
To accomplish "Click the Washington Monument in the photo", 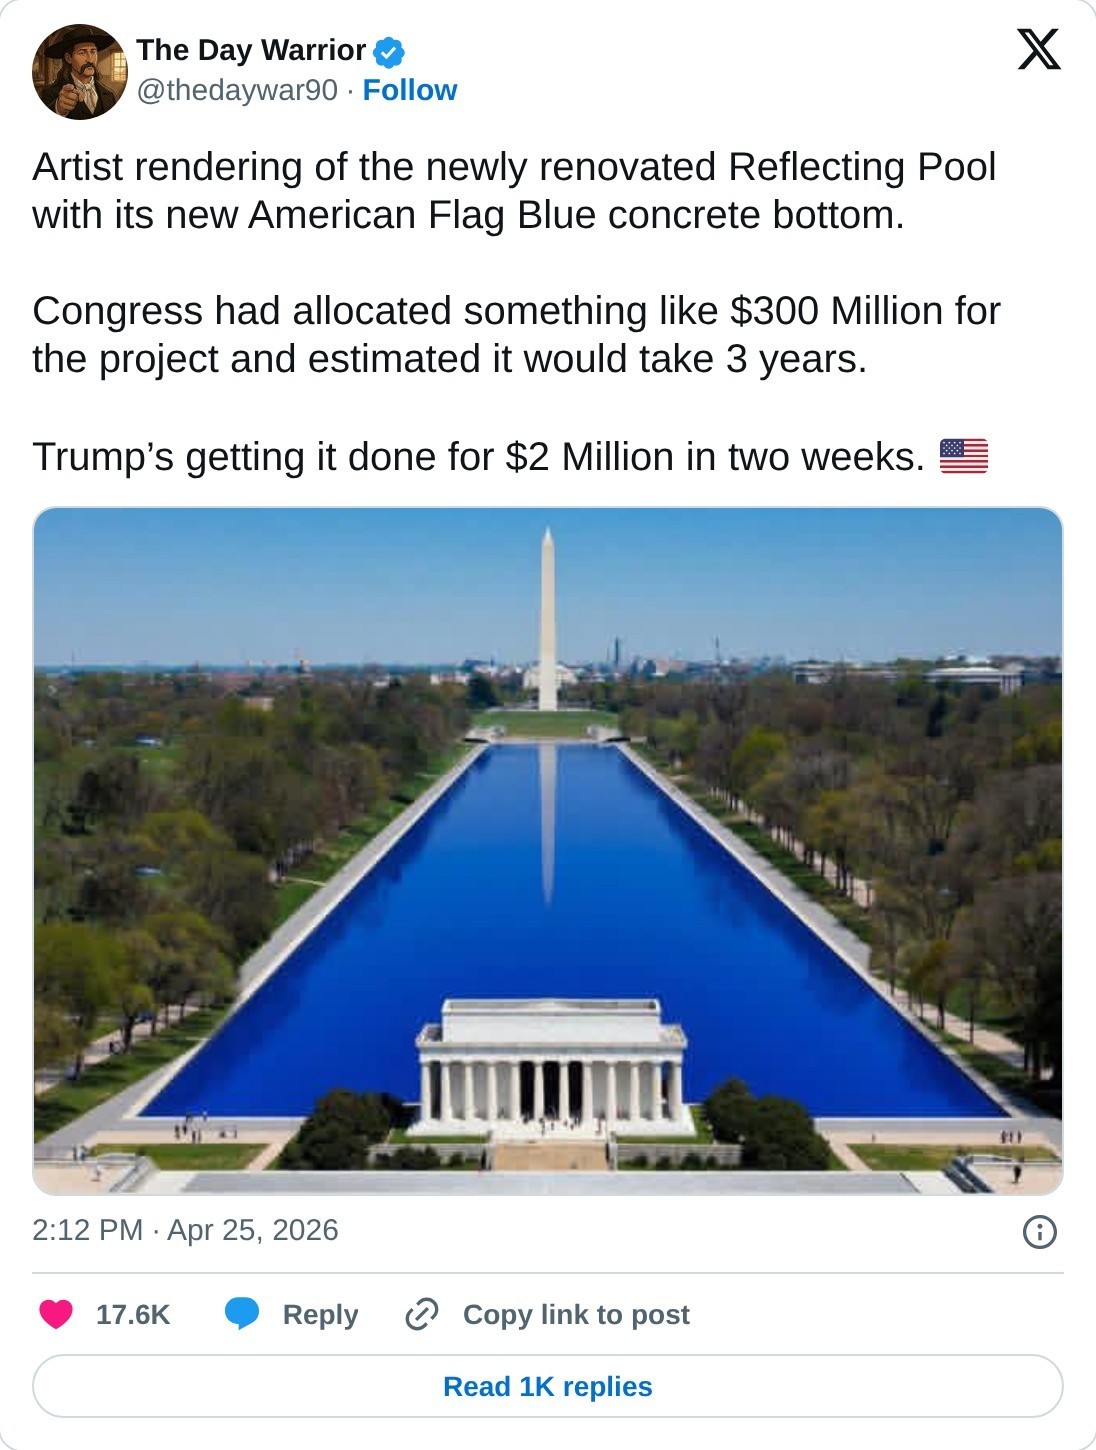I will pyautogui.click(x=547, y=620).
